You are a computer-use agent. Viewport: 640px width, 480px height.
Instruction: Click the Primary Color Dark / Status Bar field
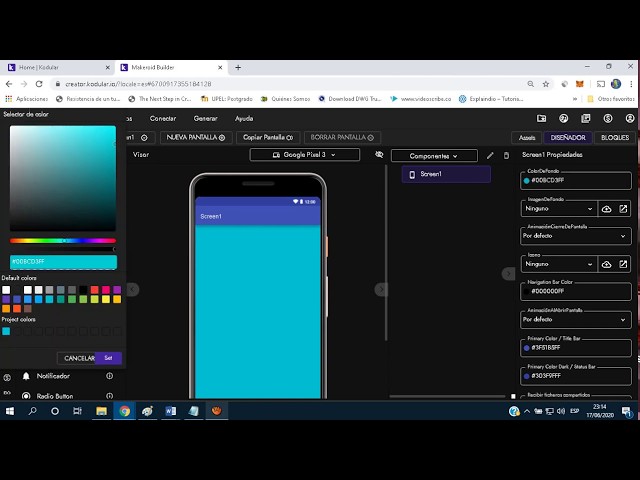click(x=576, y=376)
